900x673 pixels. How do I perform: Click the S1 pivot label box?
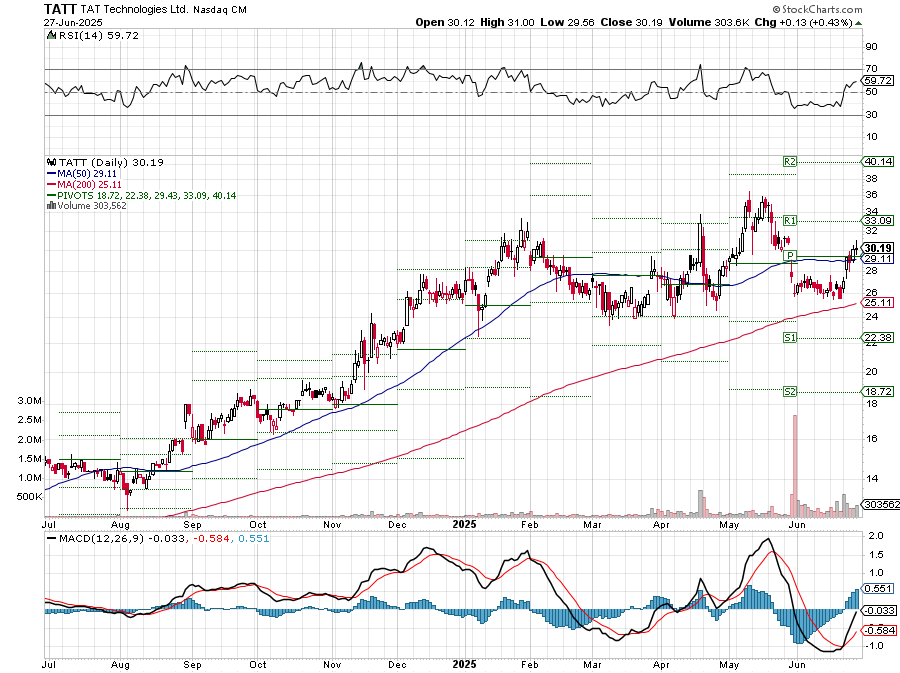click(x=790, y=337)
